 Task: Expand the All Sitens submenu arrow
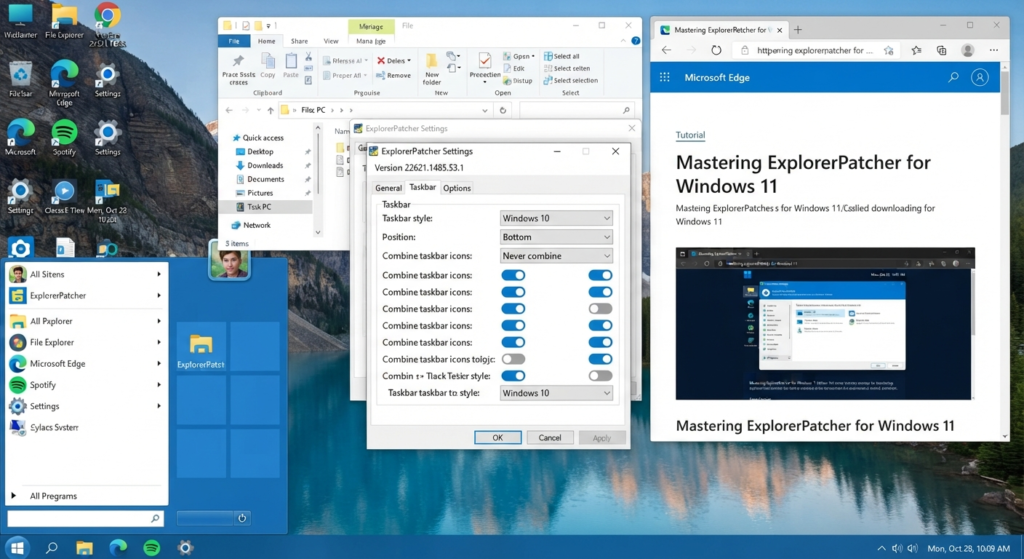159,274
